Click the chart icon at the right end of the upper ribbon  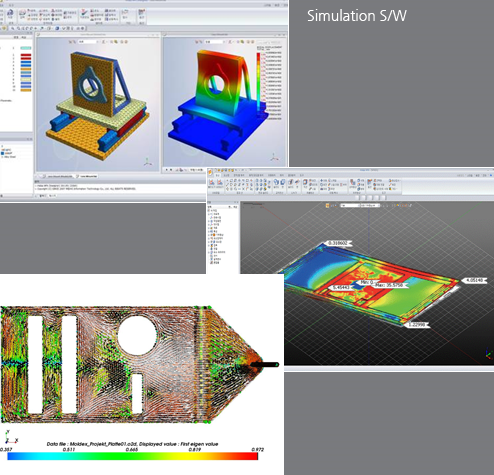pos(142,12)
